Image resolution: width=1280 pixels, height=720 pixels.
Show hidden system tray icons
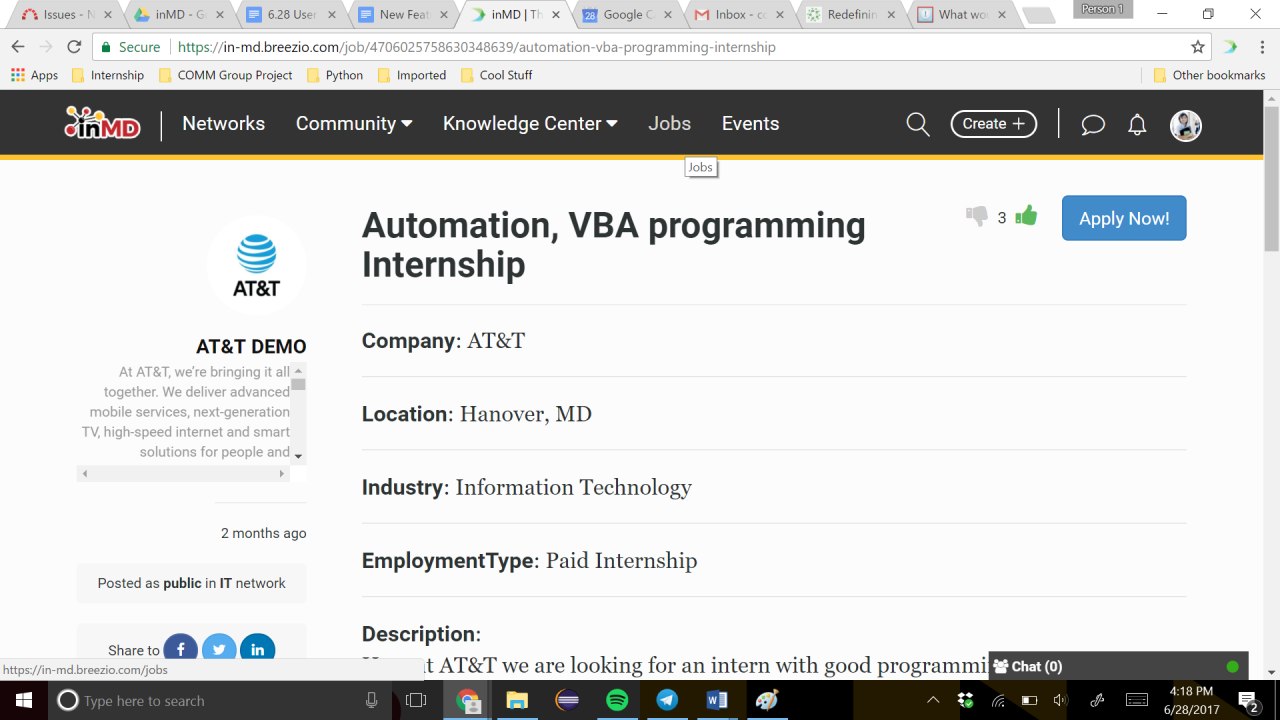pos(933,700)
